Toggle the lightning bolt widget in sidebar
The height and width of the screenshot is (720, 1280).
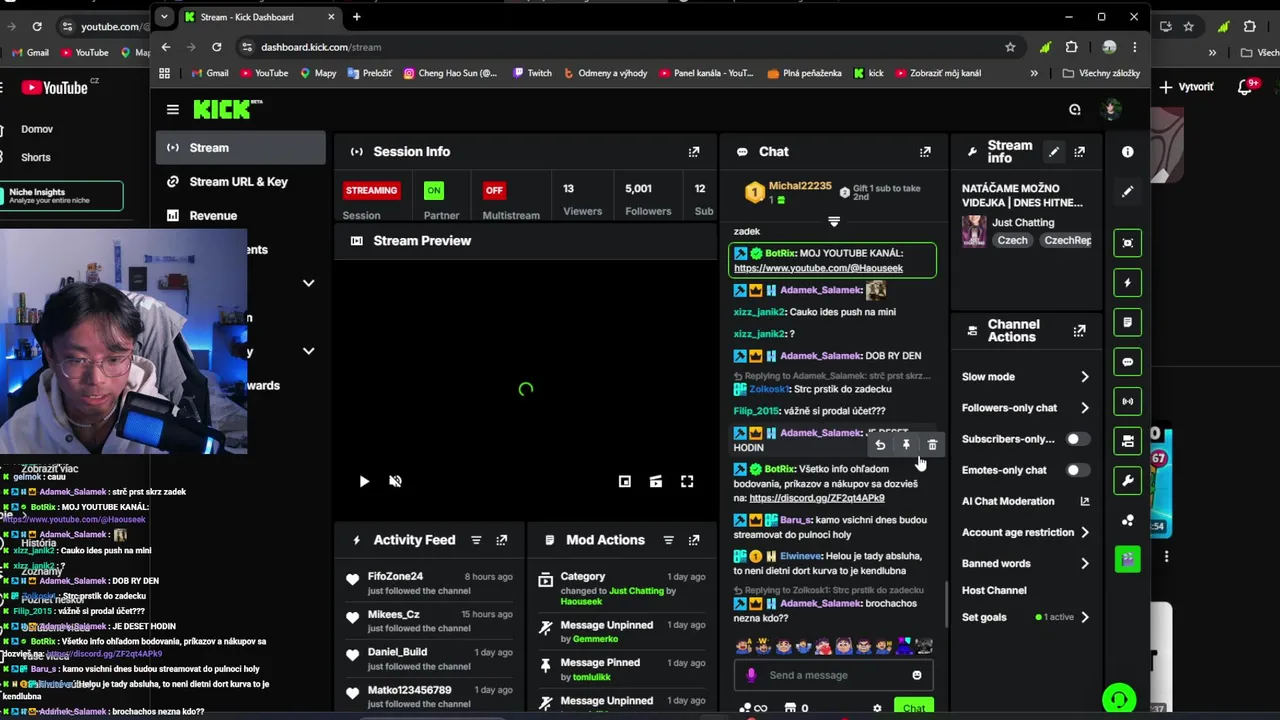tap(1127, 283)
